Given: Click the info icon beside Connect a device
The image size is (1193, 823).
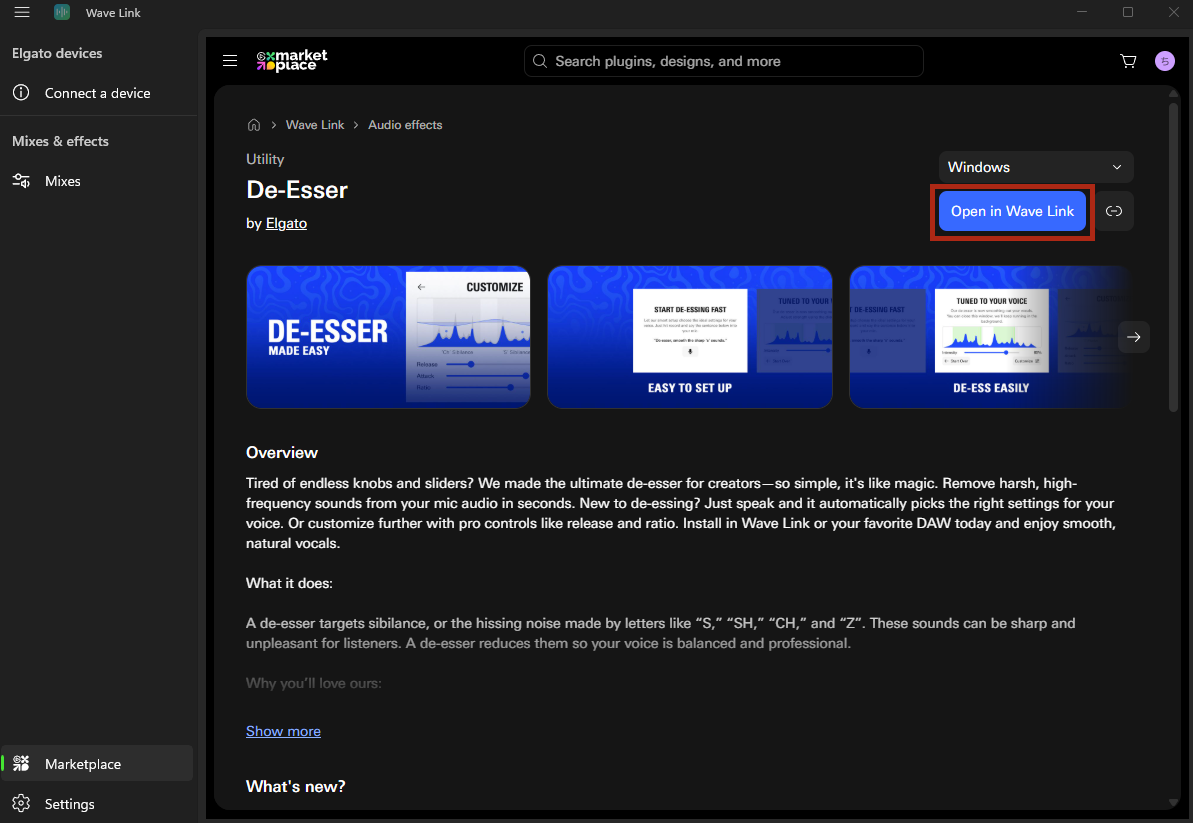Looking at the screenshot, I should tap(21, 93).
